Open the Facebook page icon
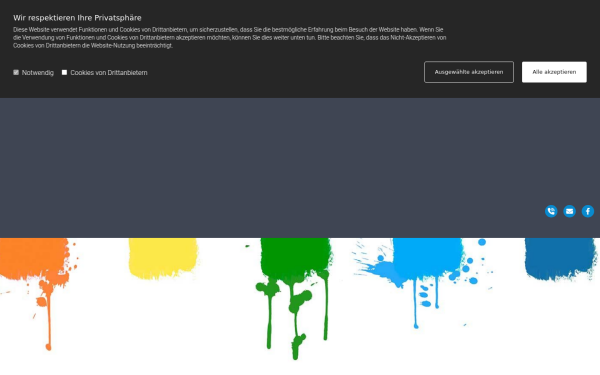Image resolution: width=600 pixels, height=375 pixels. click(x=588, y=211)
